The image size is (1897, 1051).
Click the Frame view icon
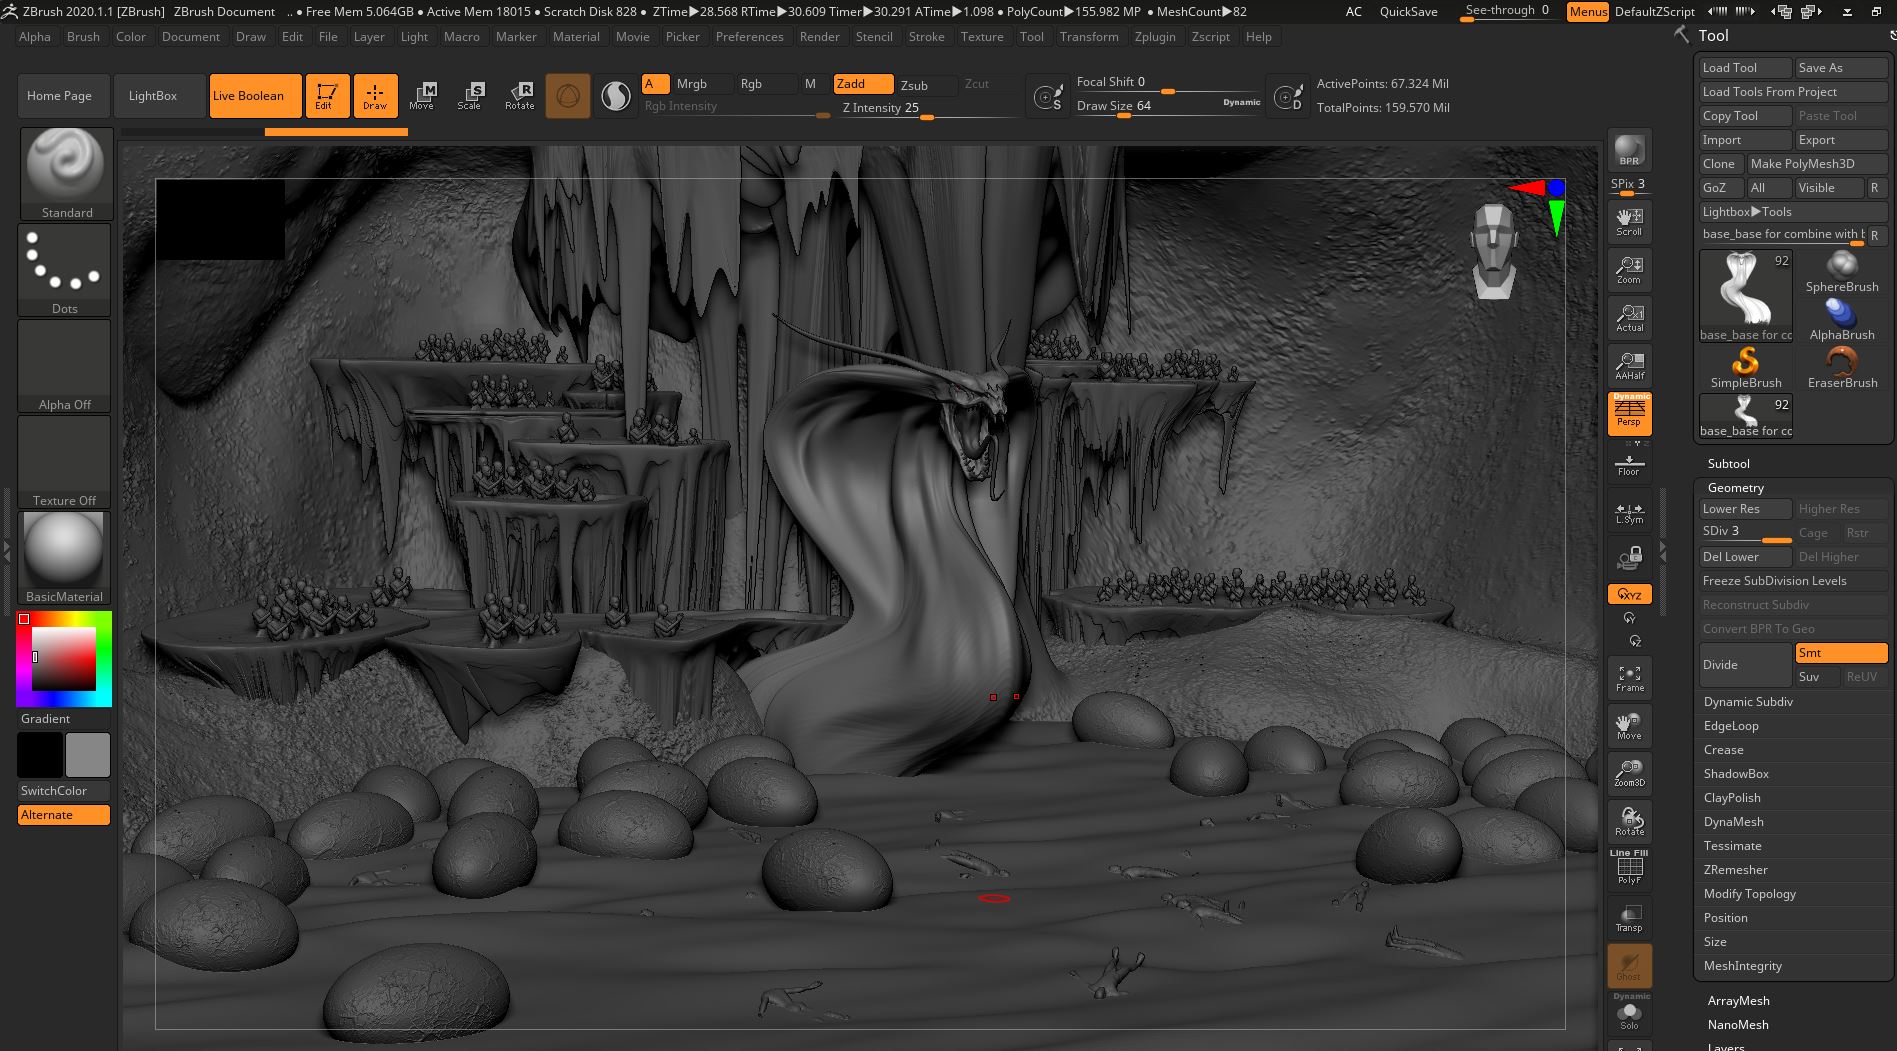pyautogui.click(x=1629, y=679)
